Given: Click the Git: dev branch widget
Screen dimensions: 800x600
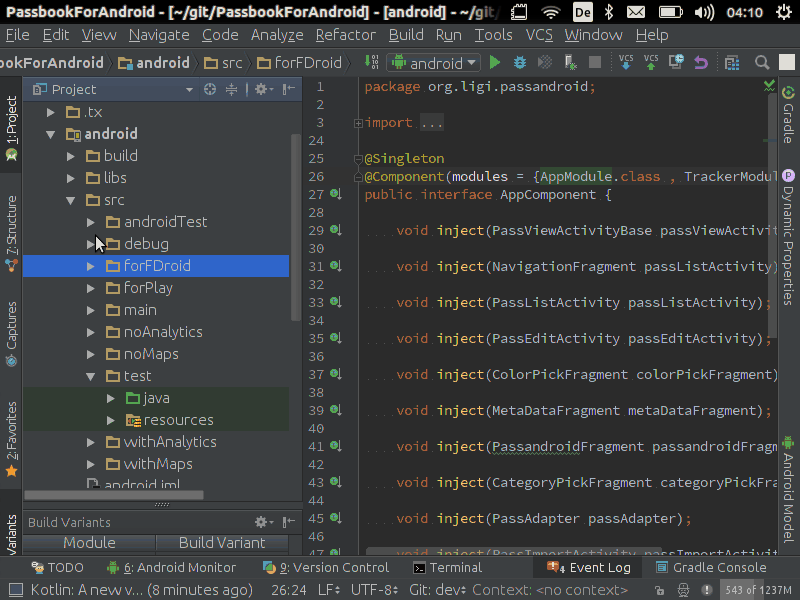Looking at the screenshot, I should click(439, 590).
